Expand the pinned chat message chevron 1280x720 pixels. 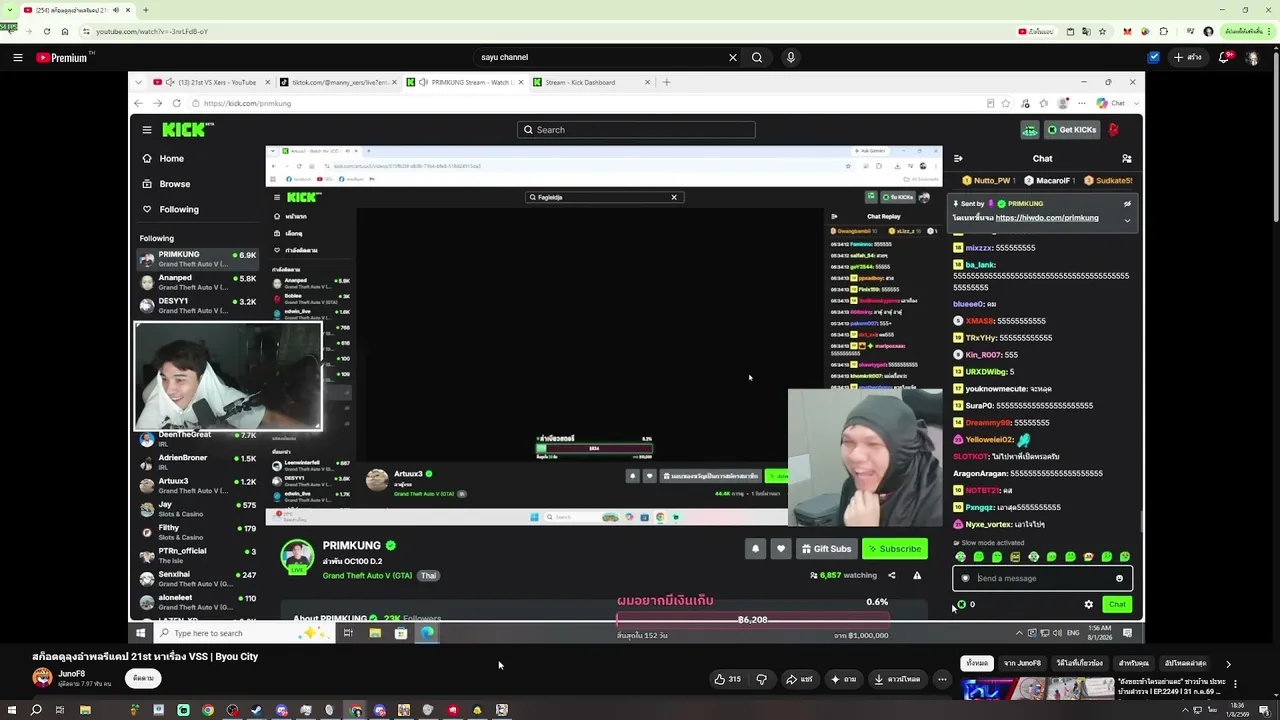1127,220
